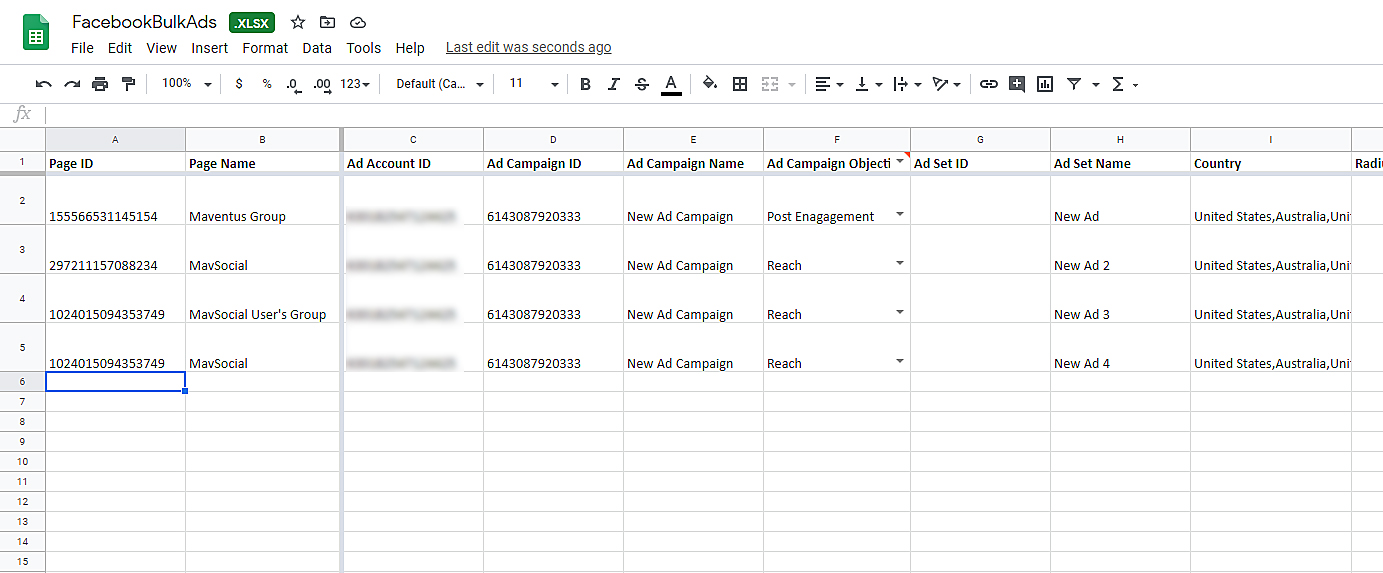This screenshot has width=1383, height=573.
Task: Click the Redo arrow icon
Action: coord(72,84)
